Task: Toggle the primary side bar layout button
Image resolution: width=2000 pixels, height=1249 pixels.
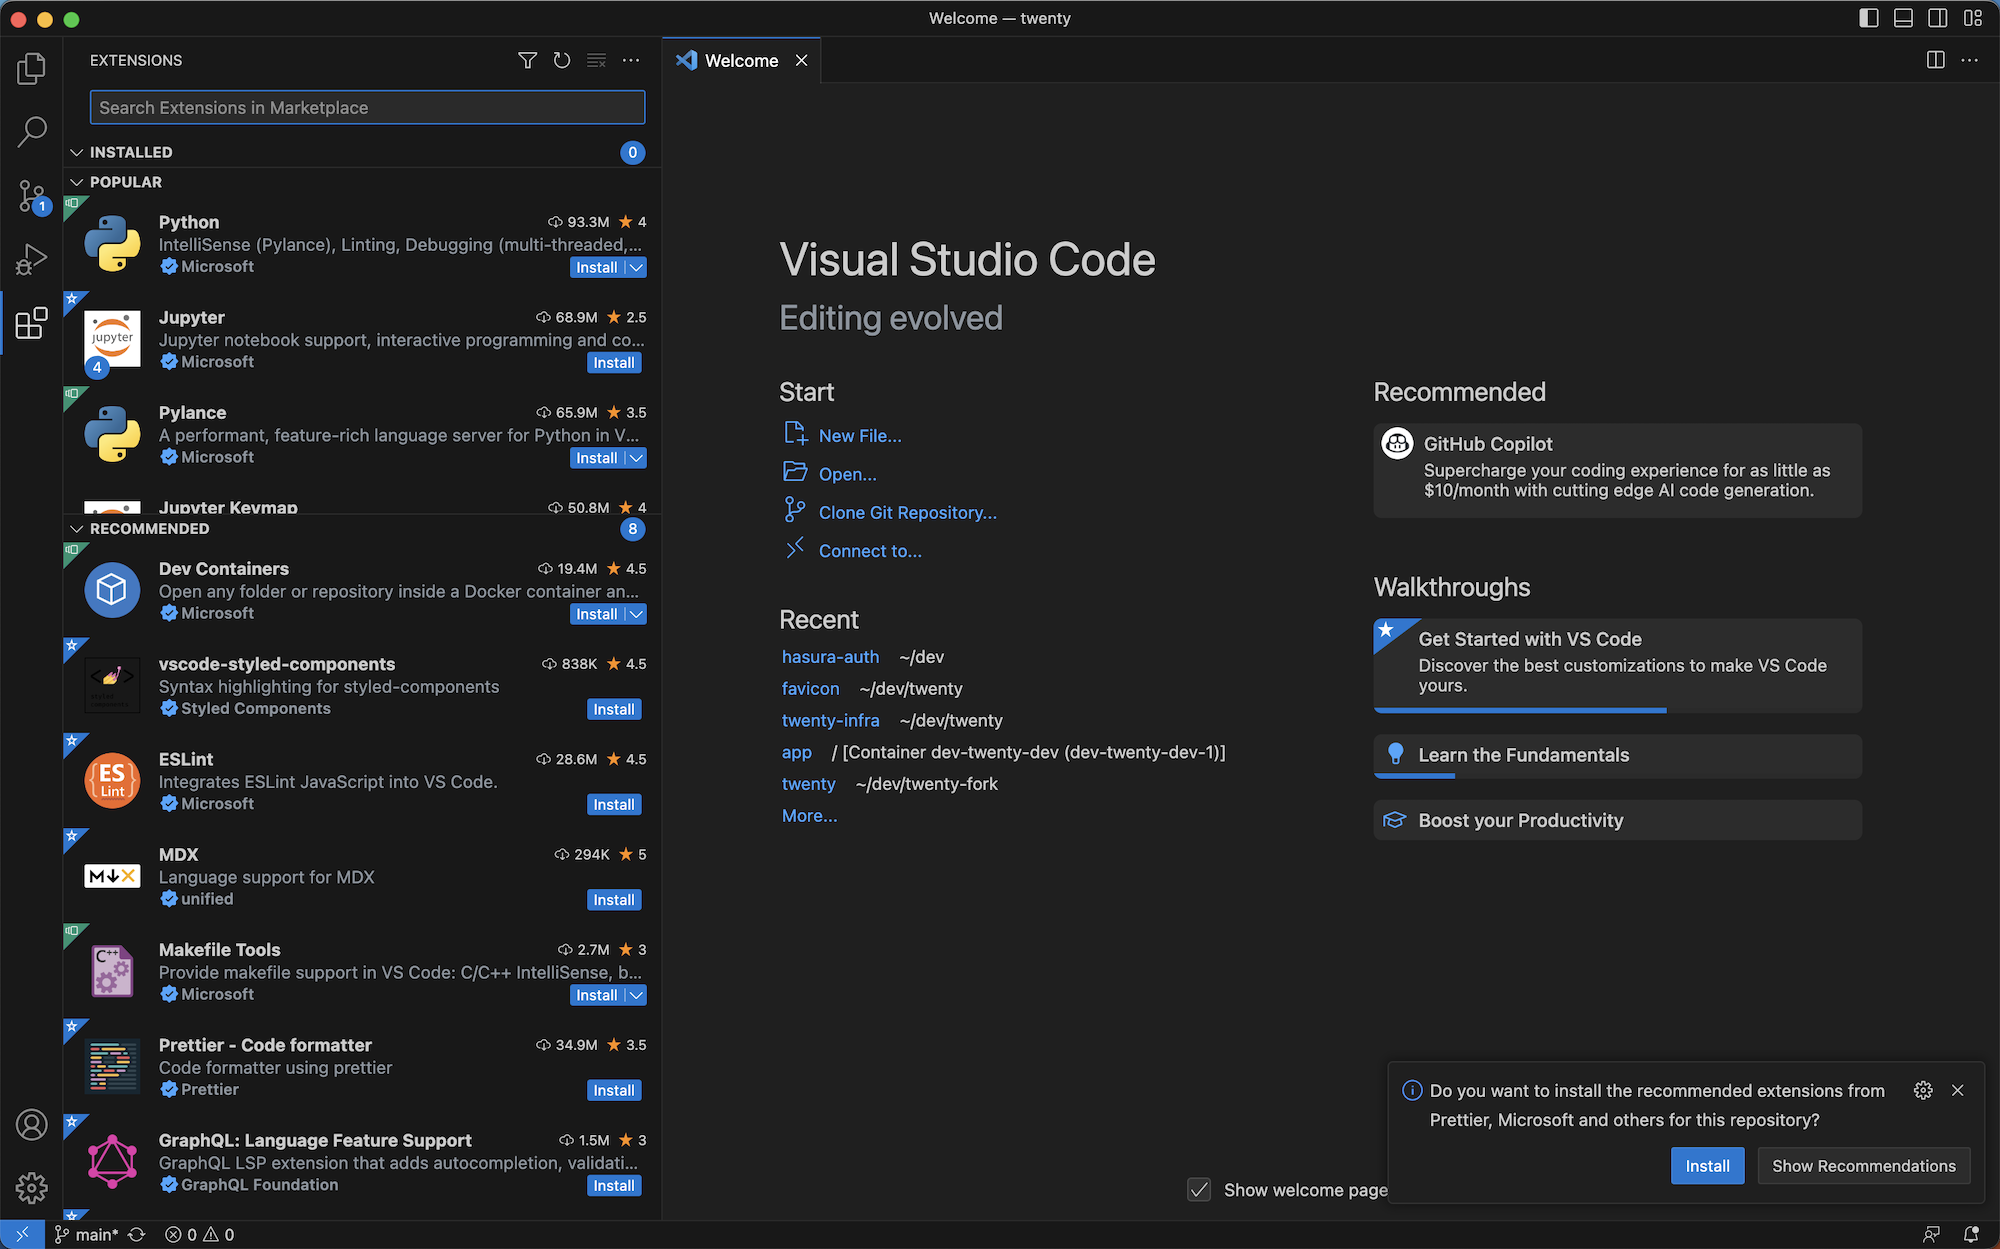Action: [1868, 18]
